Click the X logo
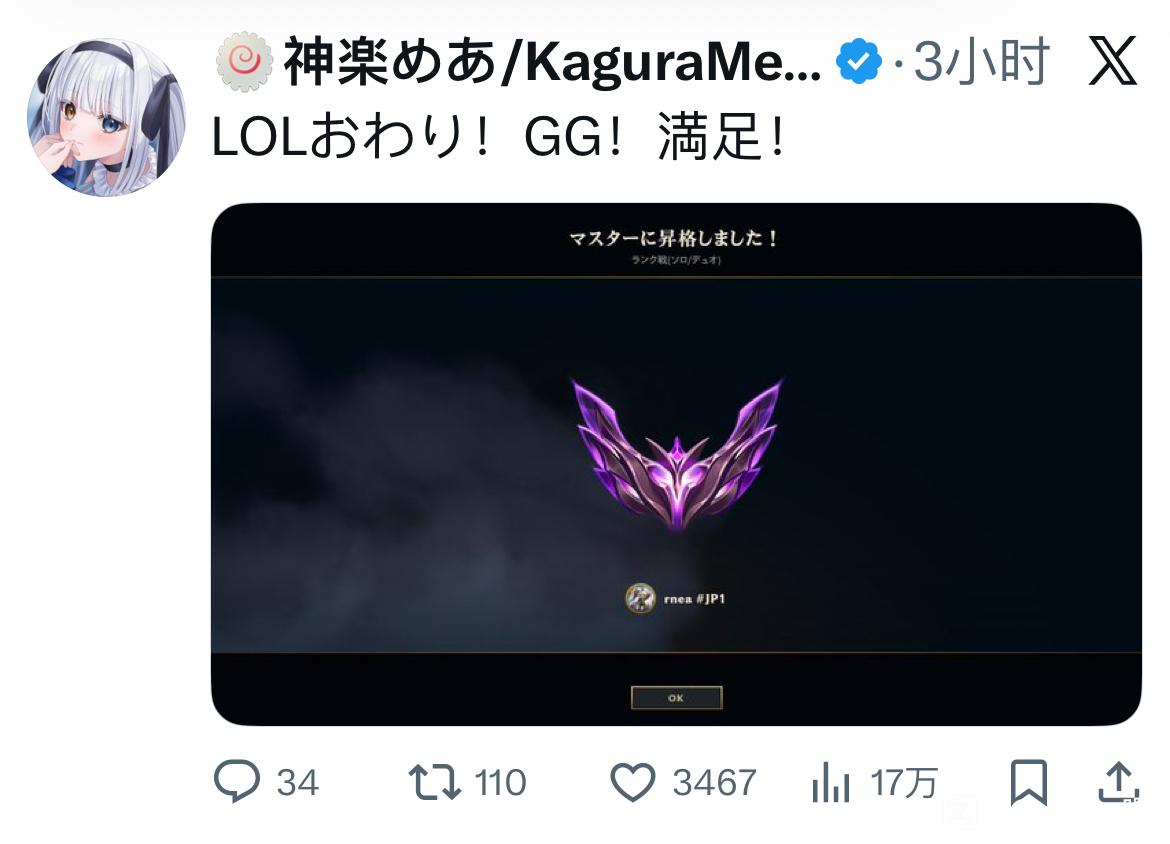This screenshot has width=1170, height=844. tap(1112, 60)
